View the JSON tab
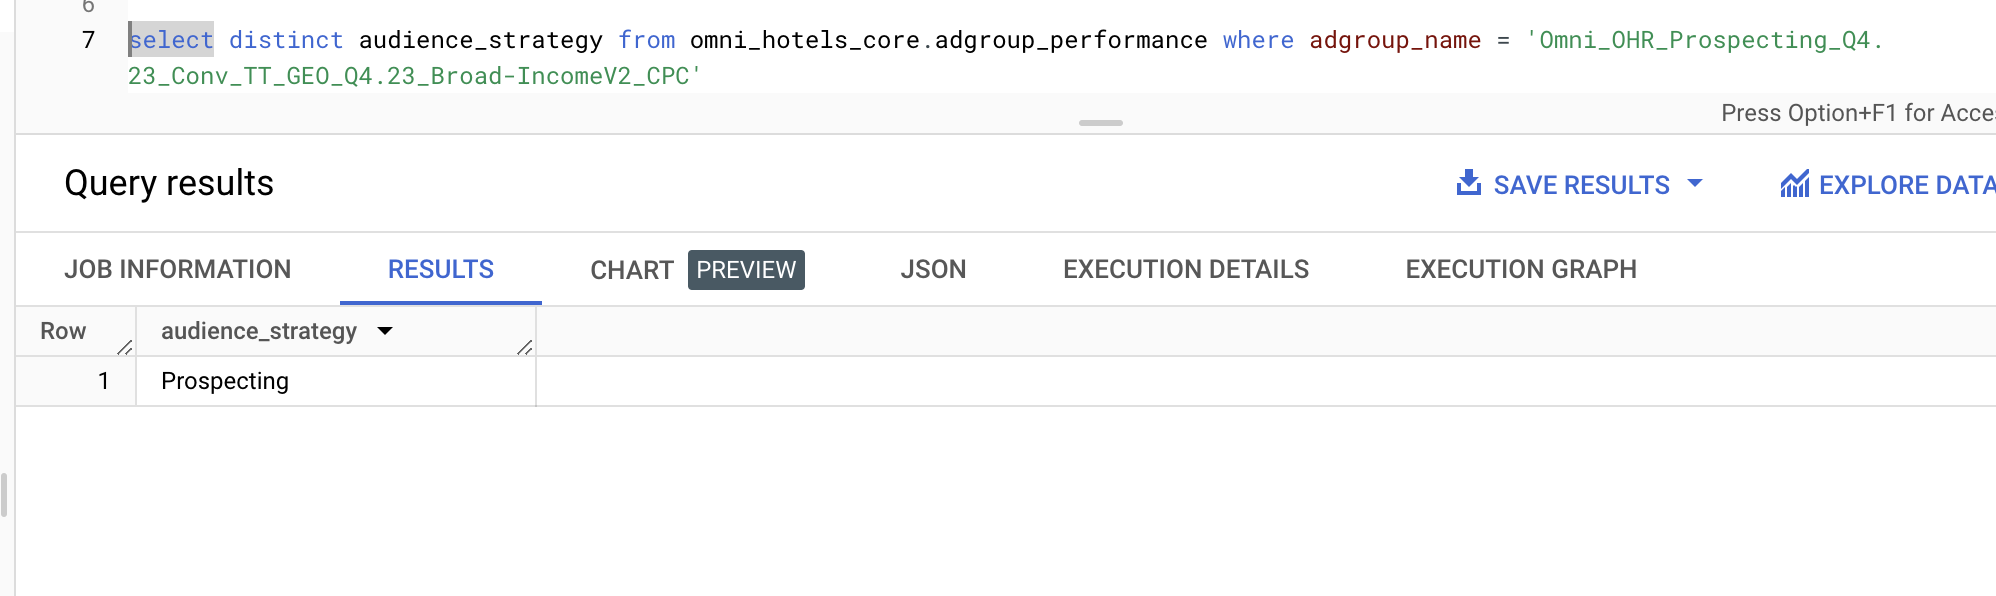The height and width of the screenshot is (596, 1996). pos(933,269)
